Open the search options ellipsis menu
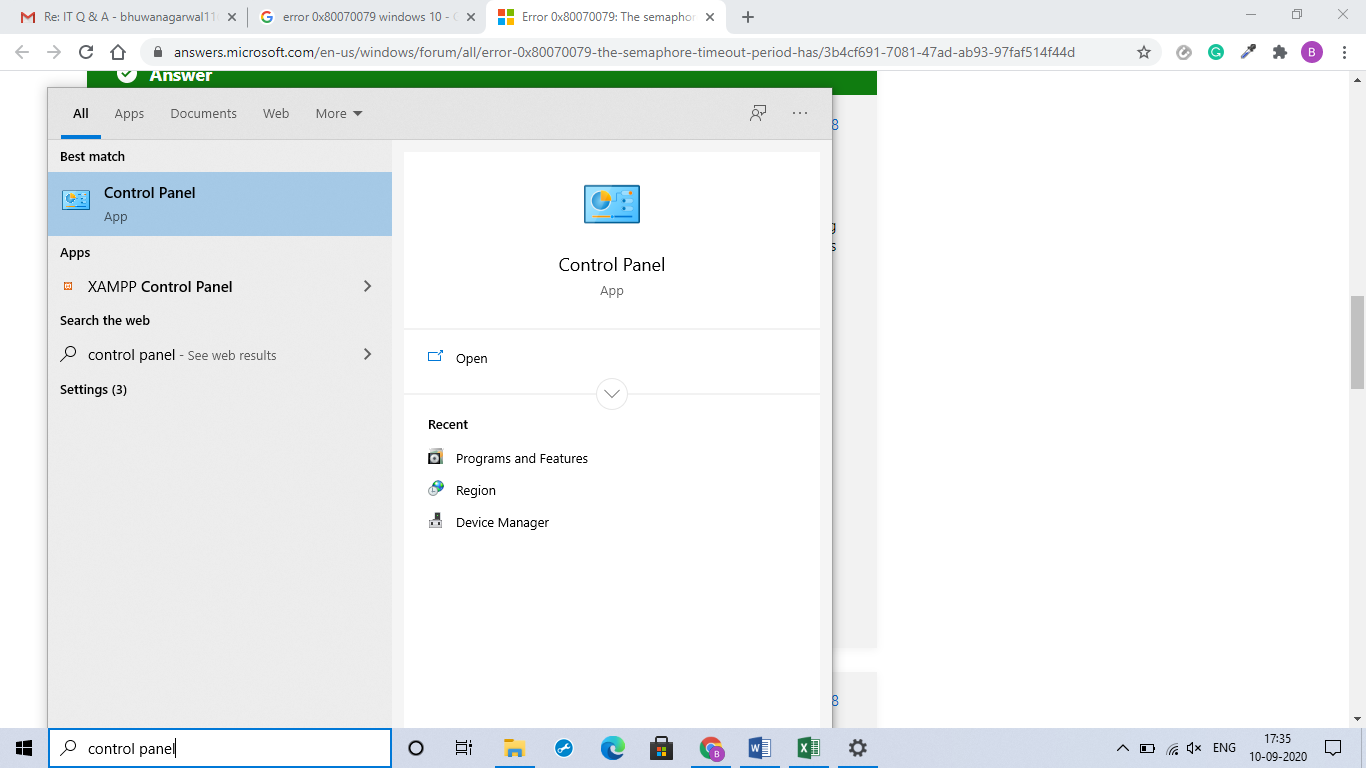Screen dimensions: 1366x768 click(800, 113)
